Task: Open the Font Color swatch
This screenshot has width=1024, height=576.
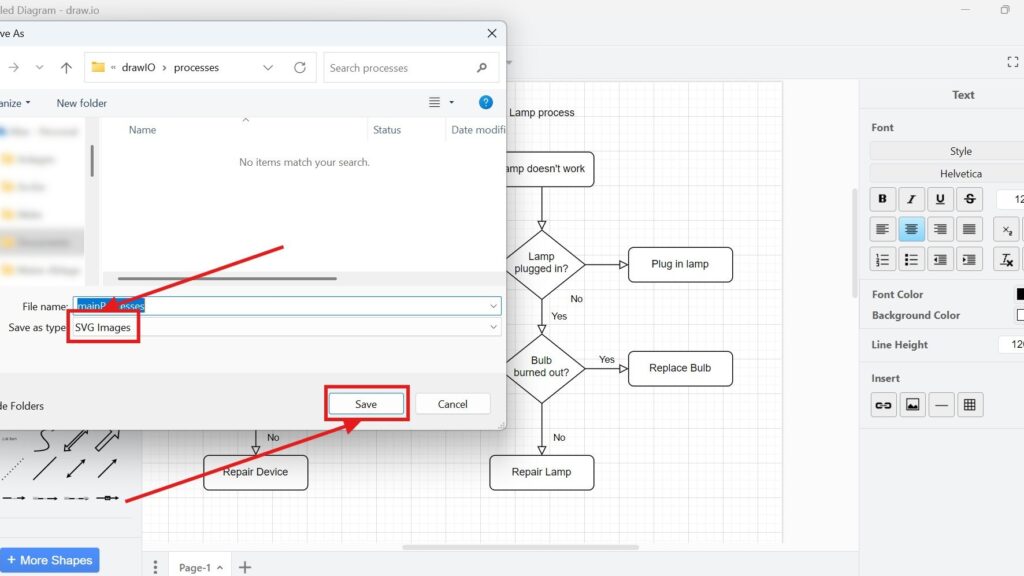Action: (1020, 293)
